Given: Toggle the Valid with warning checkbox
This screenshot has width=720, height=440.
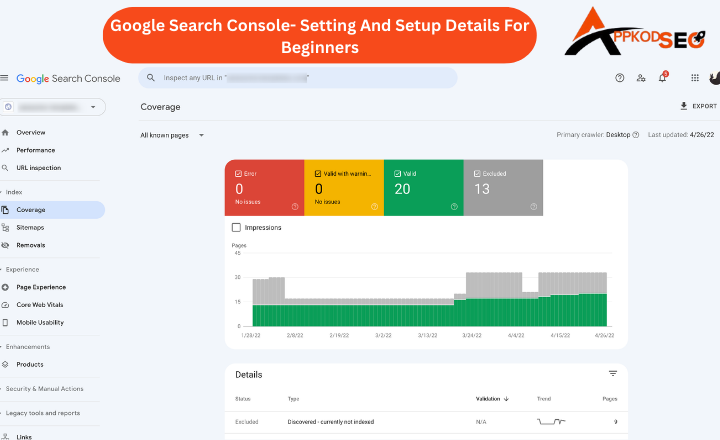Looking at the screenshot, I should [x=318, y=174].
